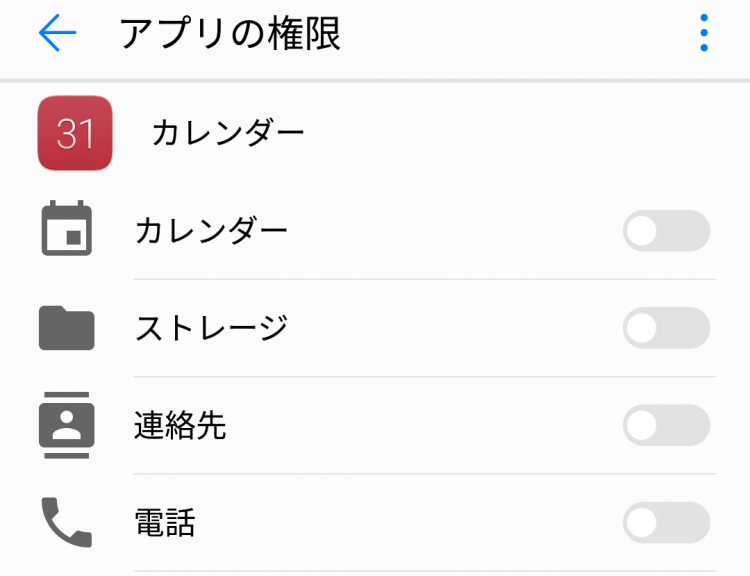This screenshot has width=750, height=576.
Task: Tap the white knob of ストレージ switch
Action: (x=642, y=328)
